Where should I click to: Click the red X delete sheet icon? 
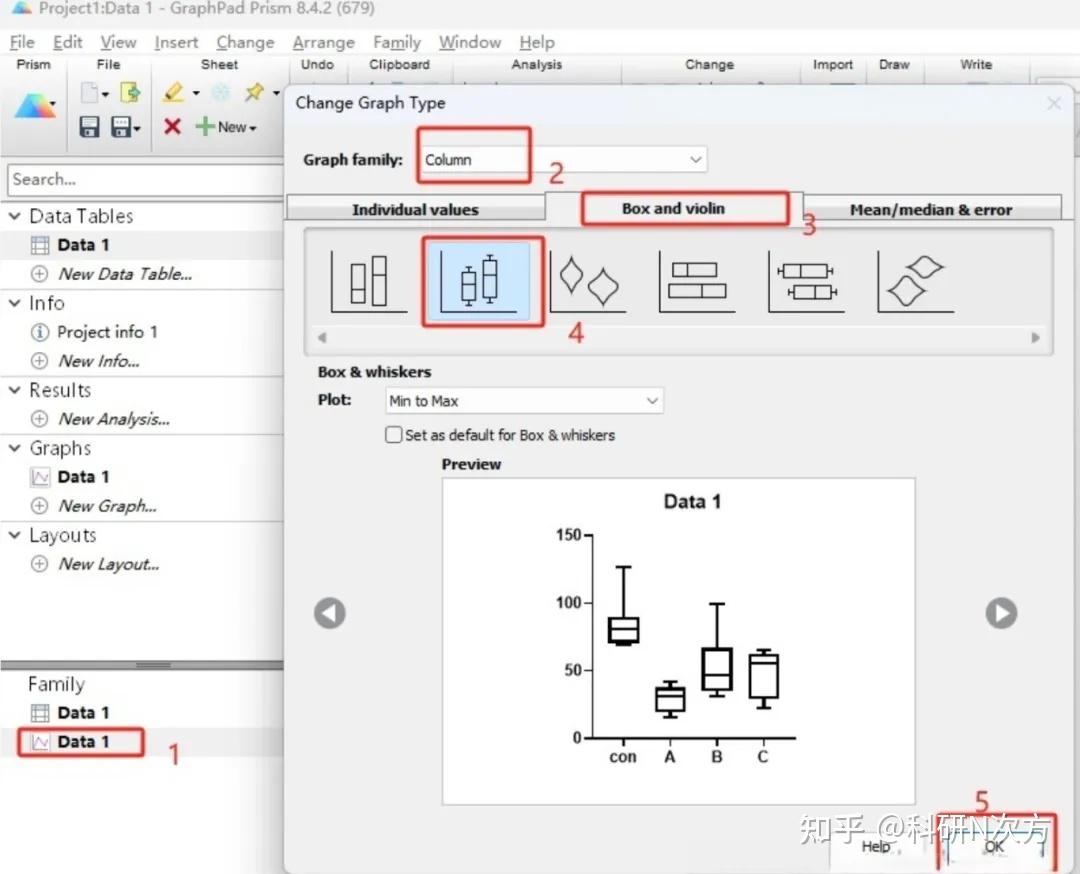pyautogui.click(x=172, y=126)
